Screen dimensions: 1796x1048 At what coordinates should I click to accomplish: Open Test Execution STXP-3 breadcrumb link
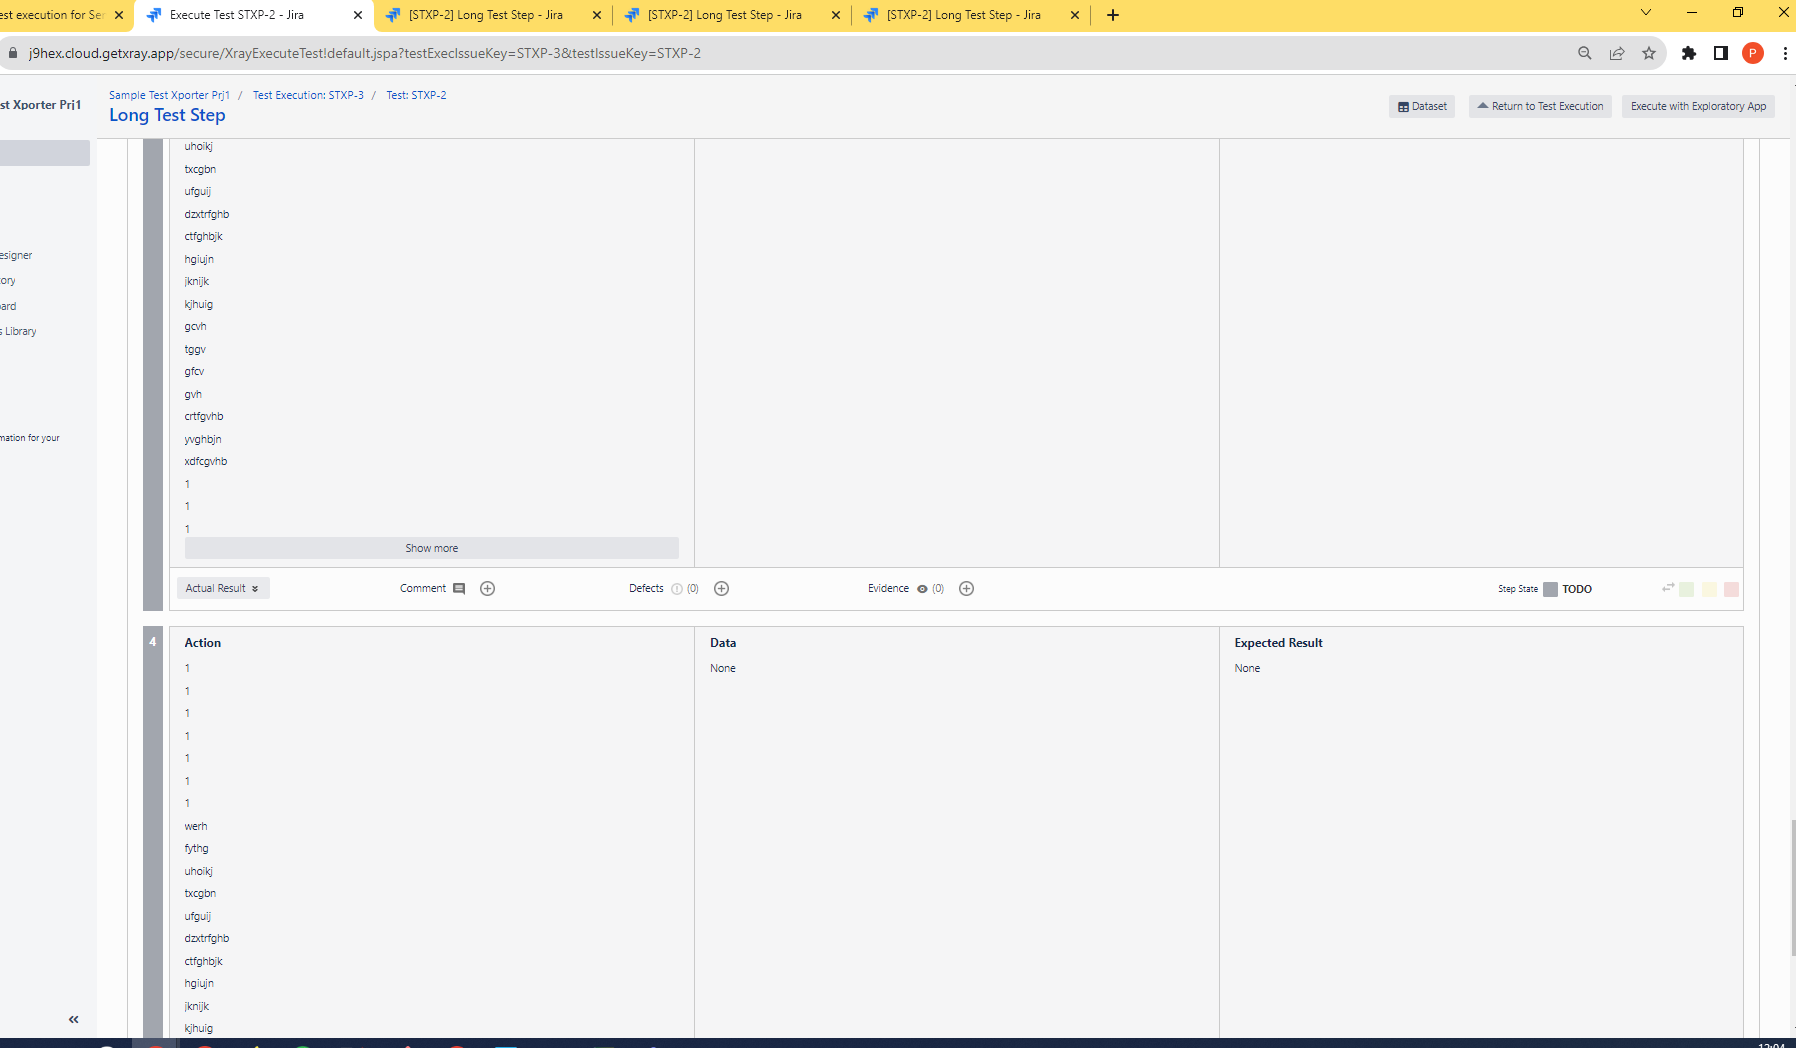pyautogui.click(x=308, y=95)
